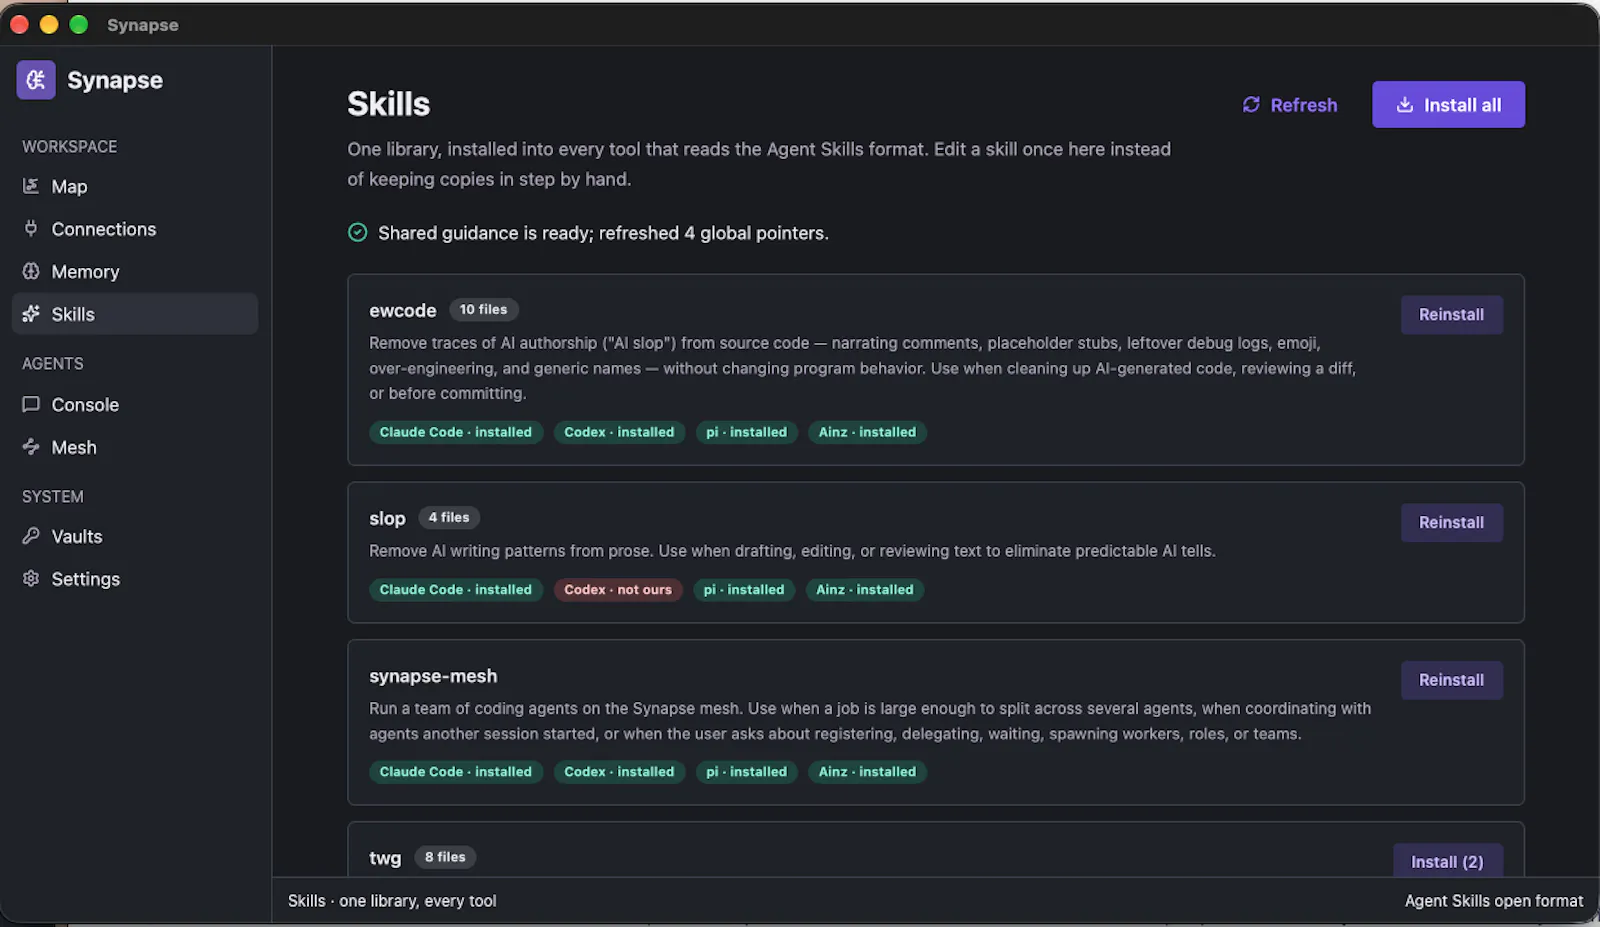1600x927 pixels.
Task: Click the twg 8 files badge
Action: point(445,857)
